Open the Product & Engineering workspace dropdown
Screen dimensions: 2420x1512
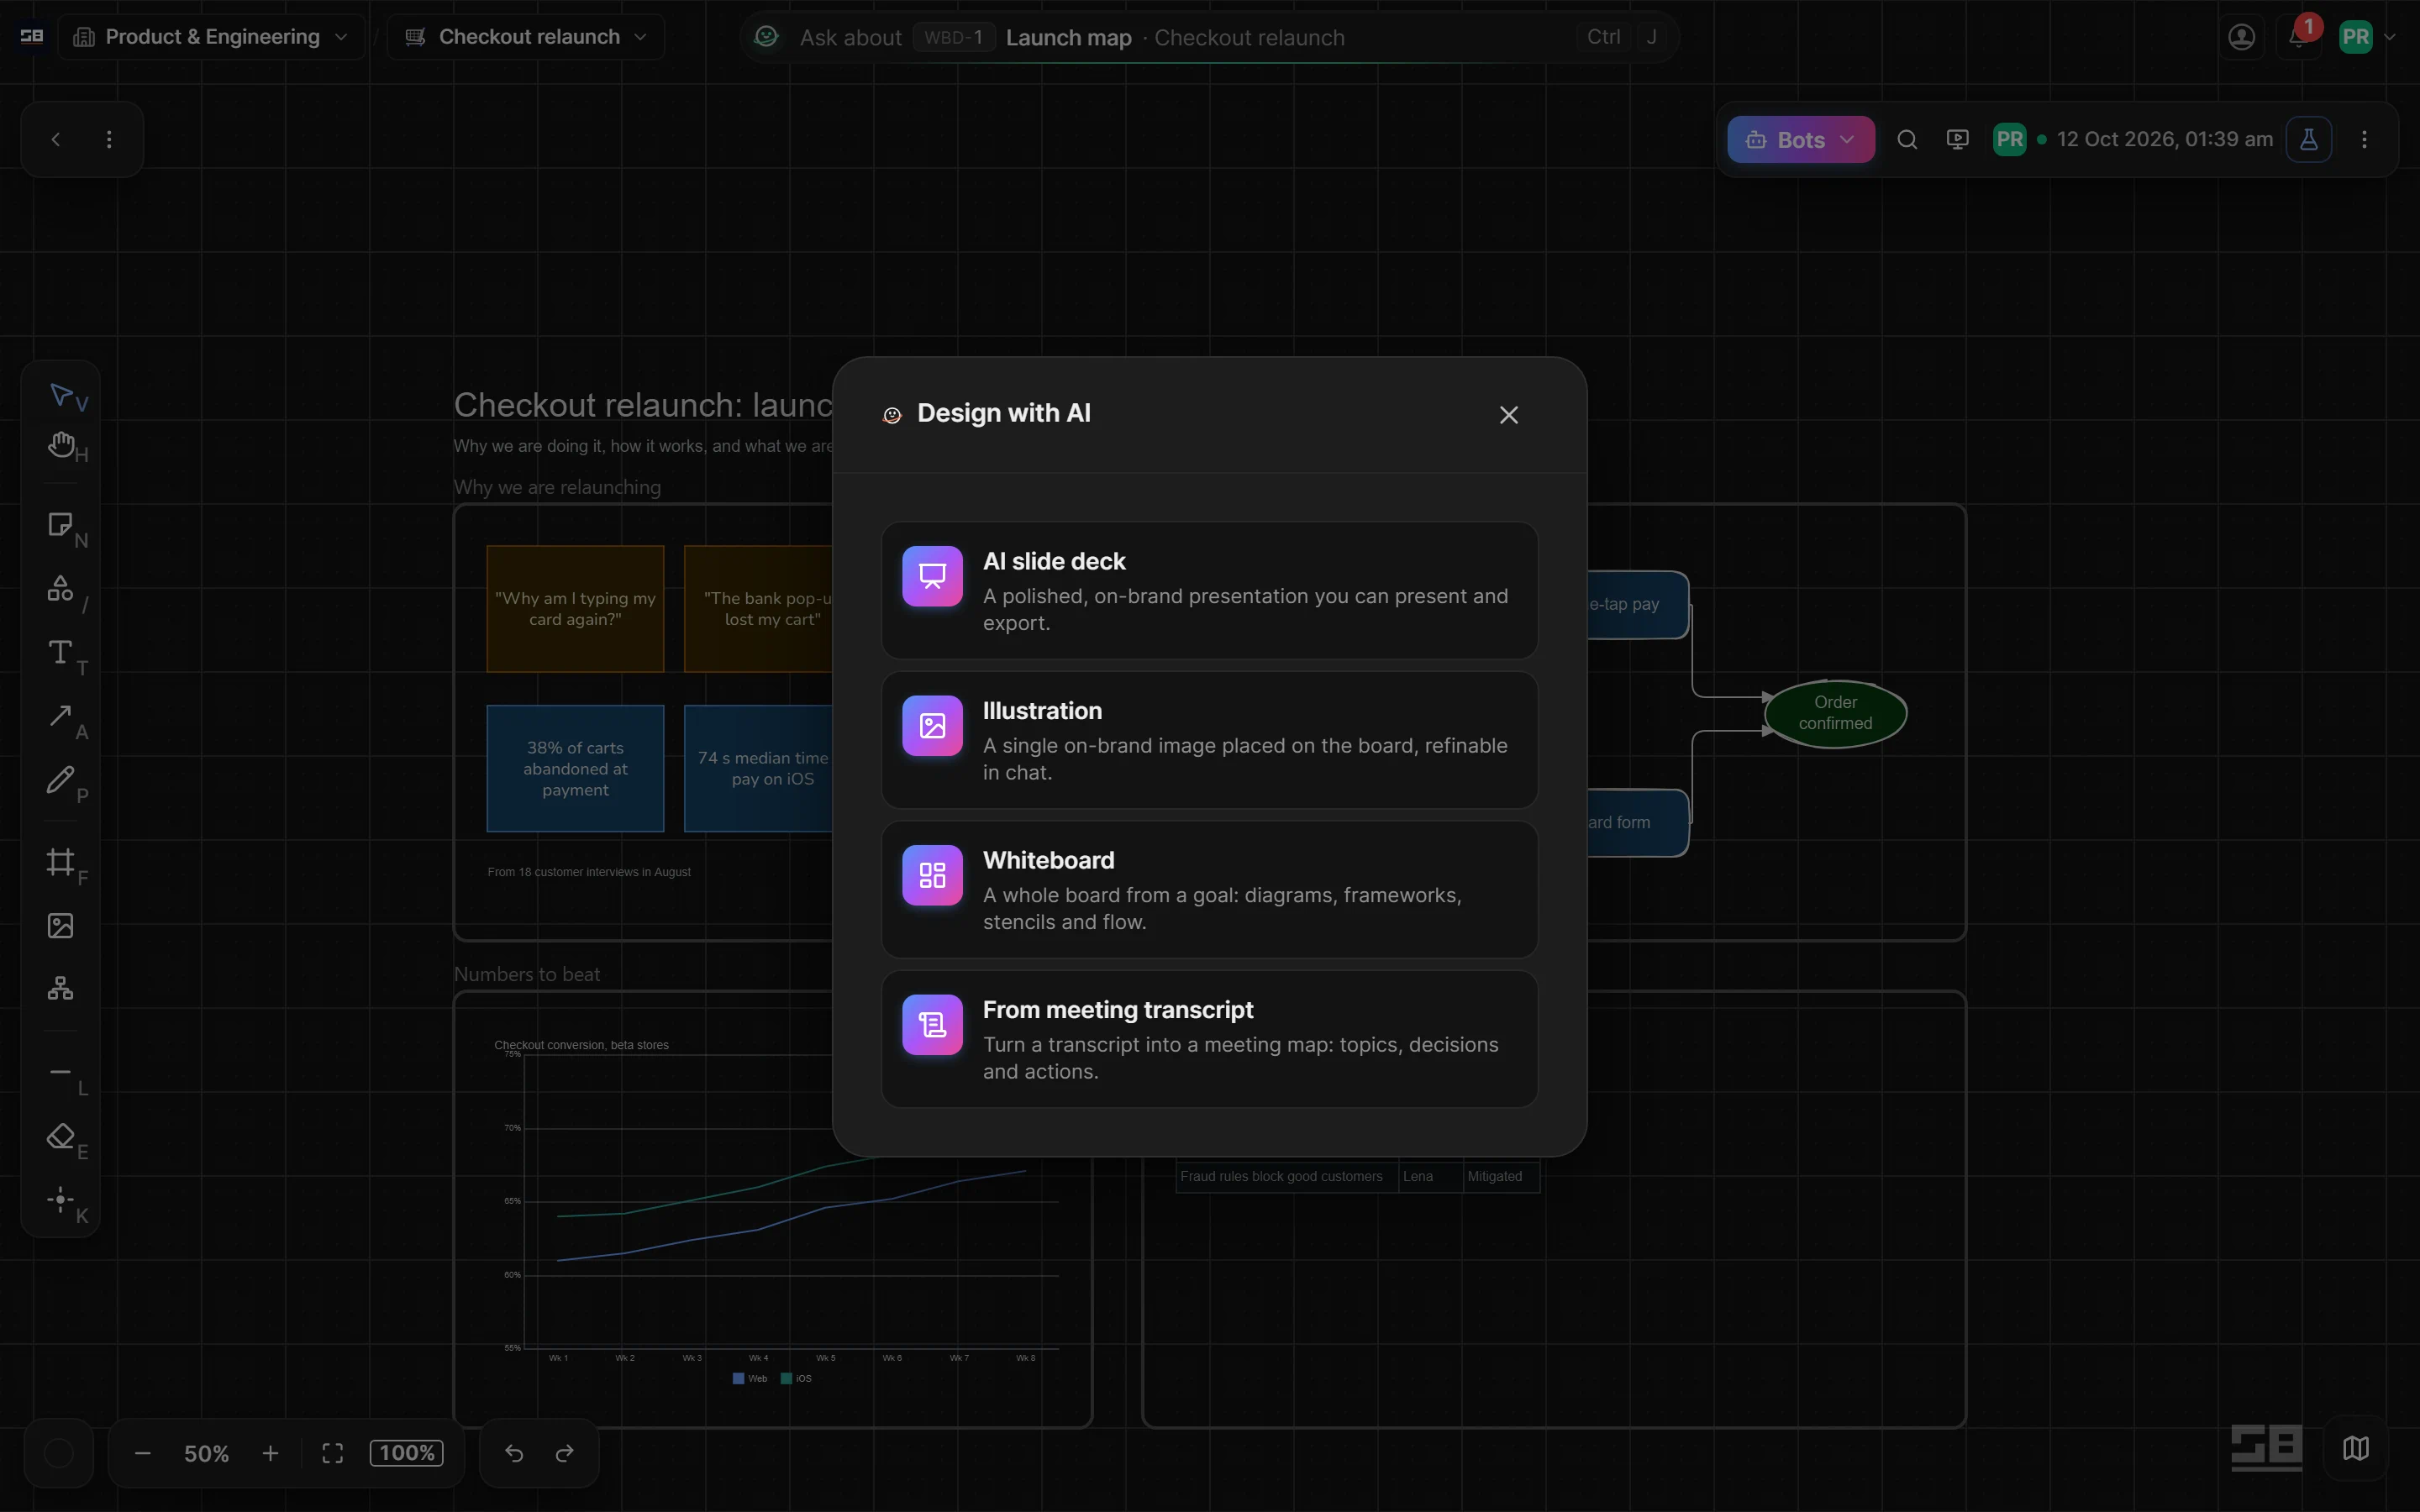click(x=211, y=37)
